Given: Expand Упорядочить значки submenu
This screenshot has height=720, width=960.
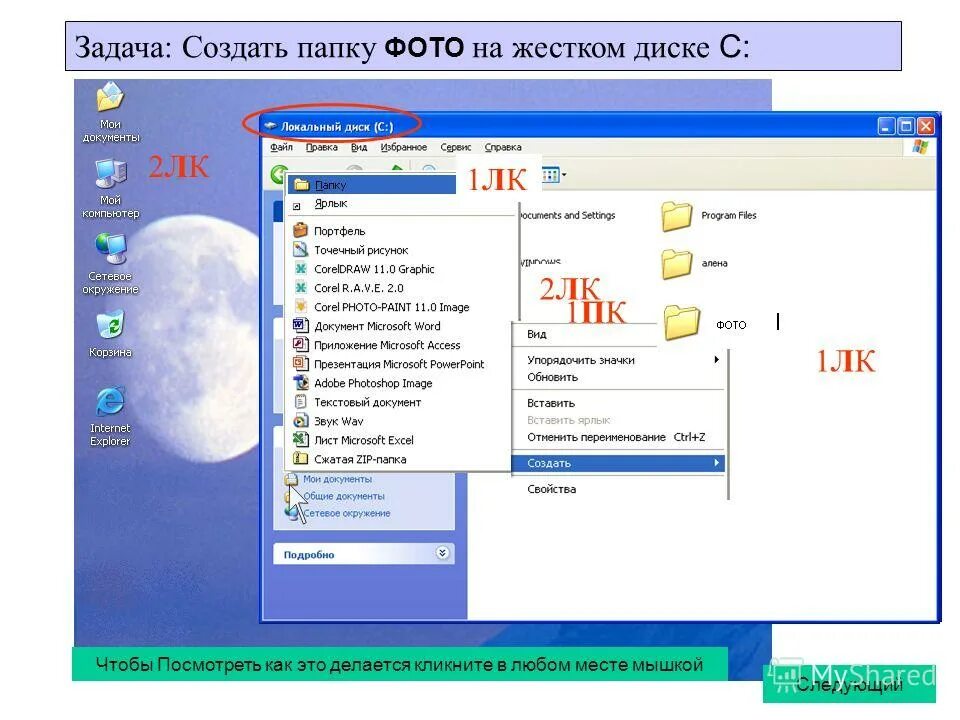Looking at the screenshot, I should tap(618, 360).
